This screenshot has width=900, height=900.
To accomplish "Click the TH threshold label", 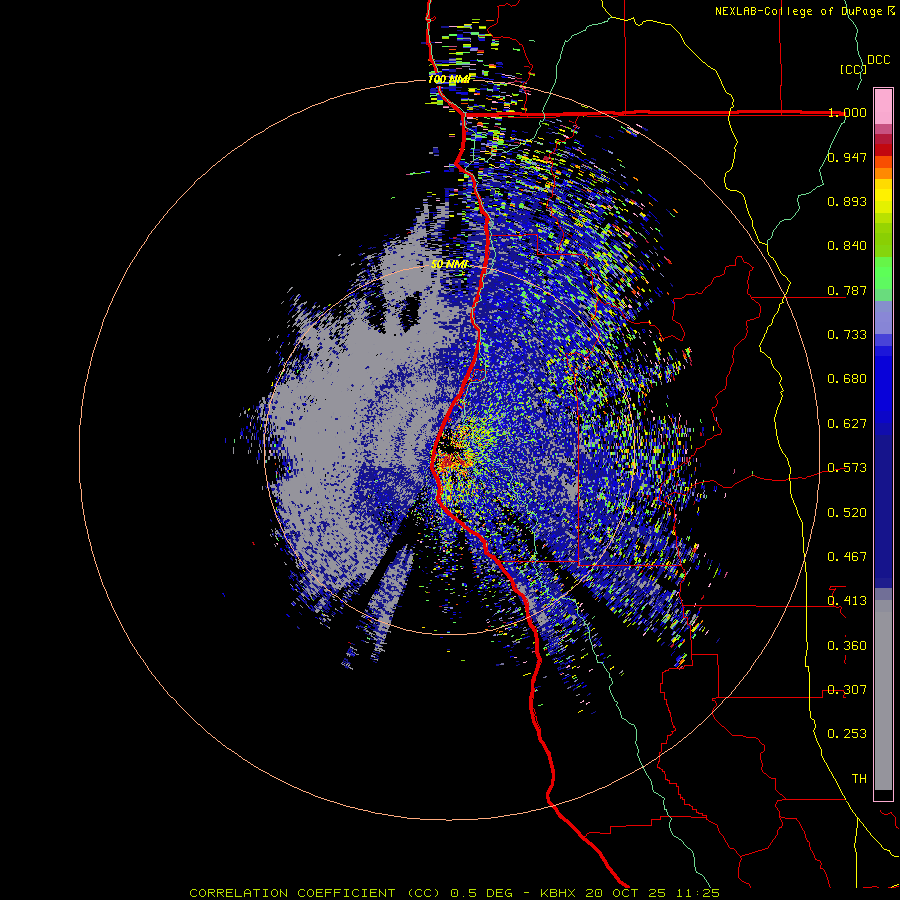I will click(x=859, y=779).
